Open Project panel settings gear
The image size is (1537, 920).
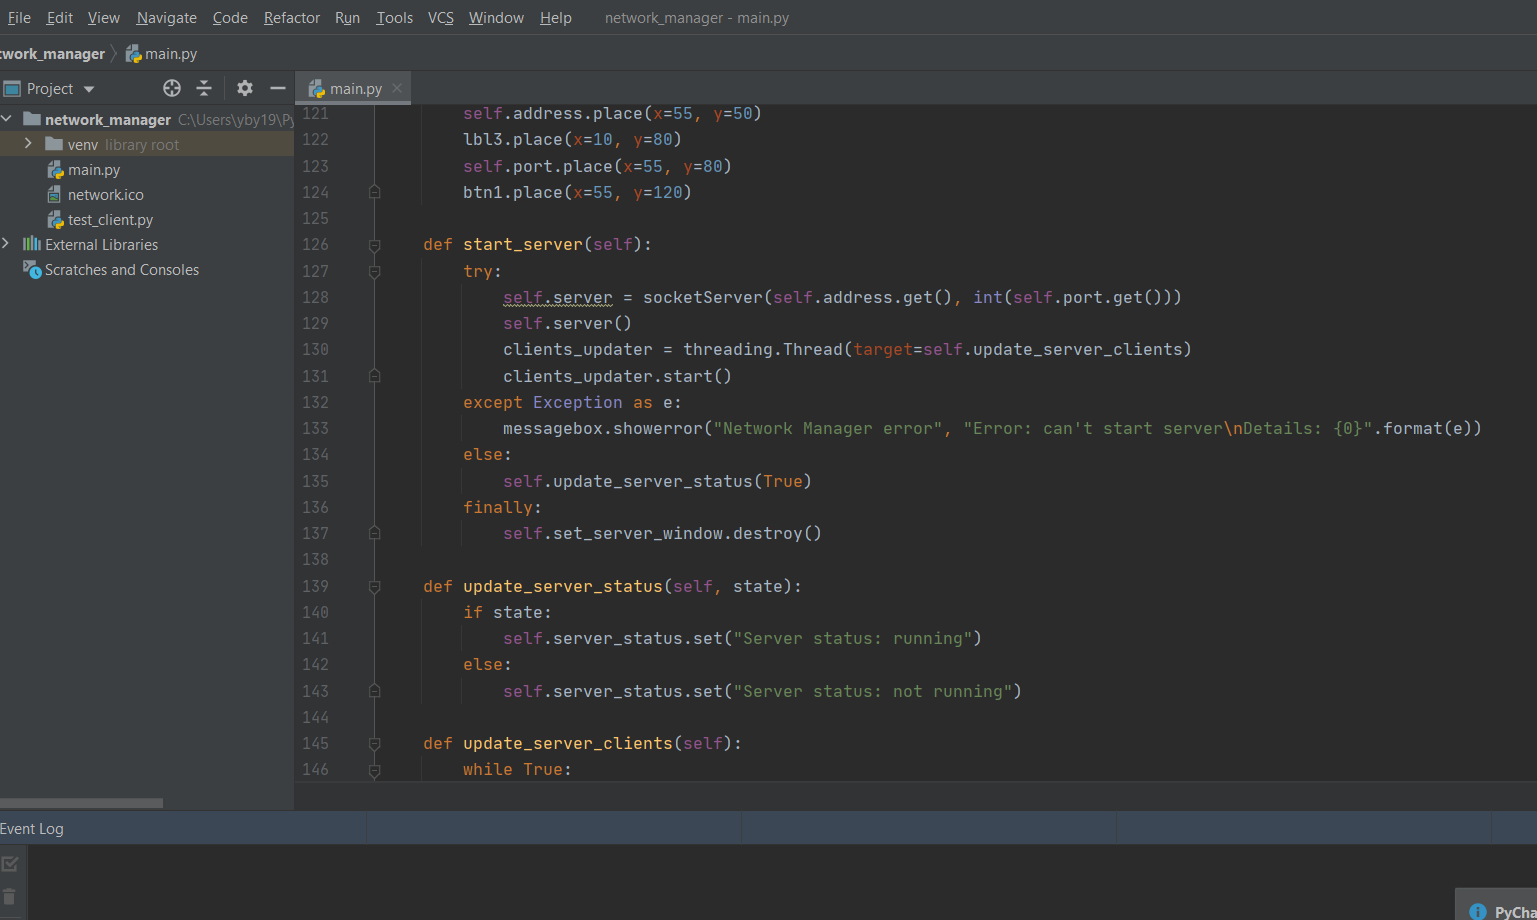[245, 88]
